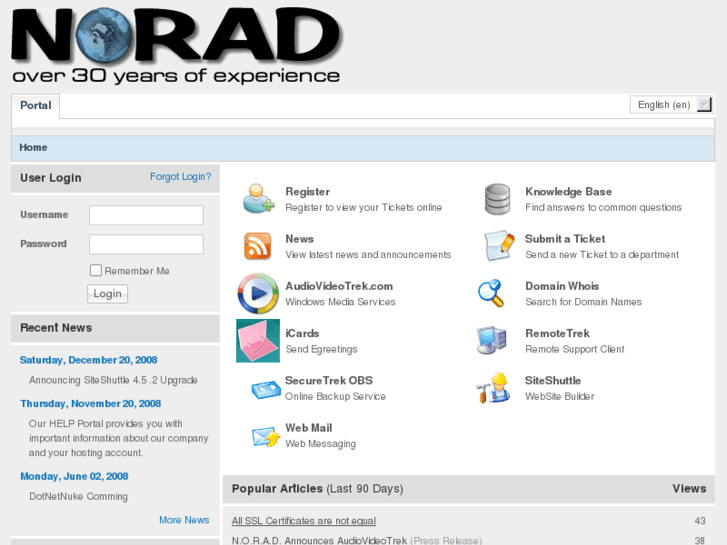Image resolution: width=727 pixels, height=545 pixels.
Task: Open the SecureTrek OBS title link
Action: pyautogui.click(x=329, y=381)
